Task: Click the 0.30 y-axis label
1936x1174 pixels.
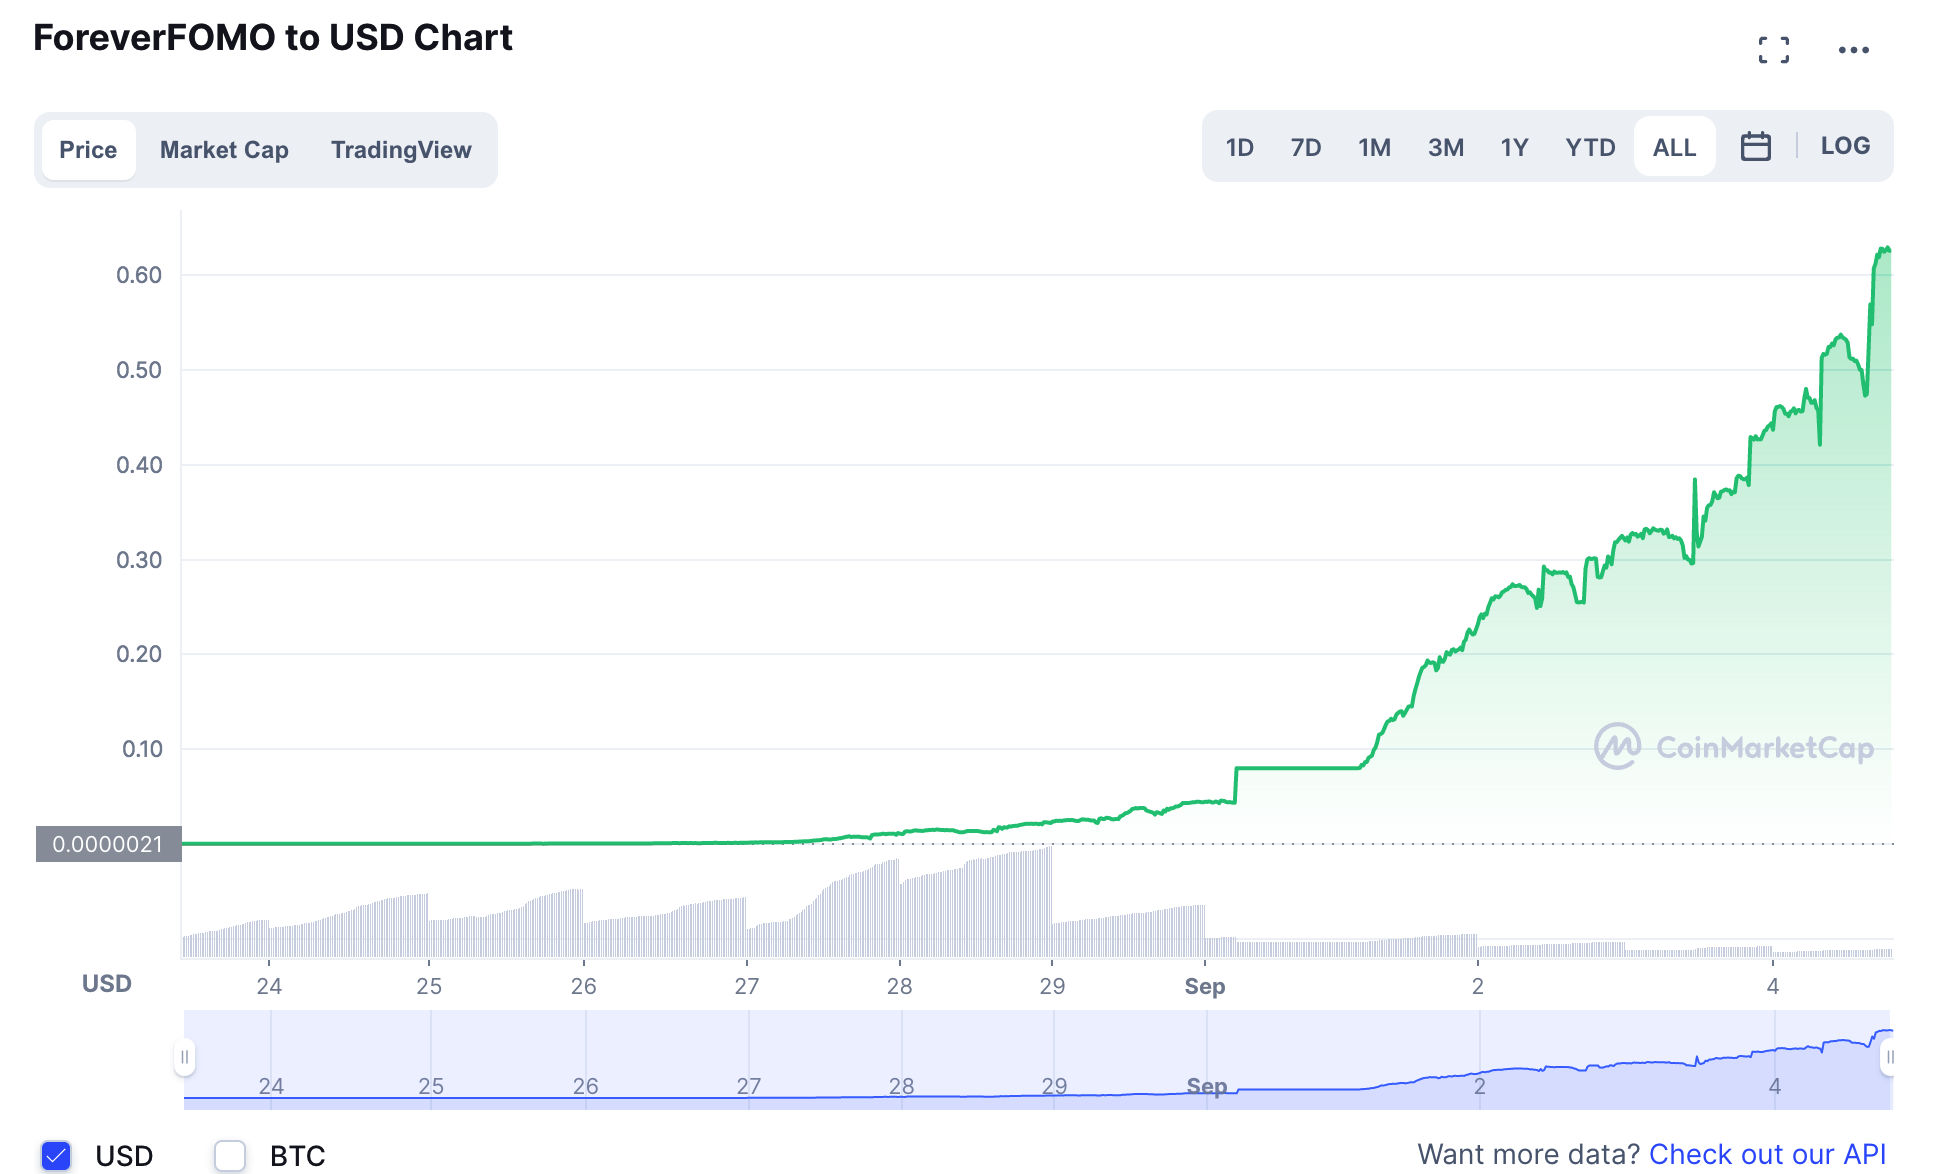Action: 139,560
